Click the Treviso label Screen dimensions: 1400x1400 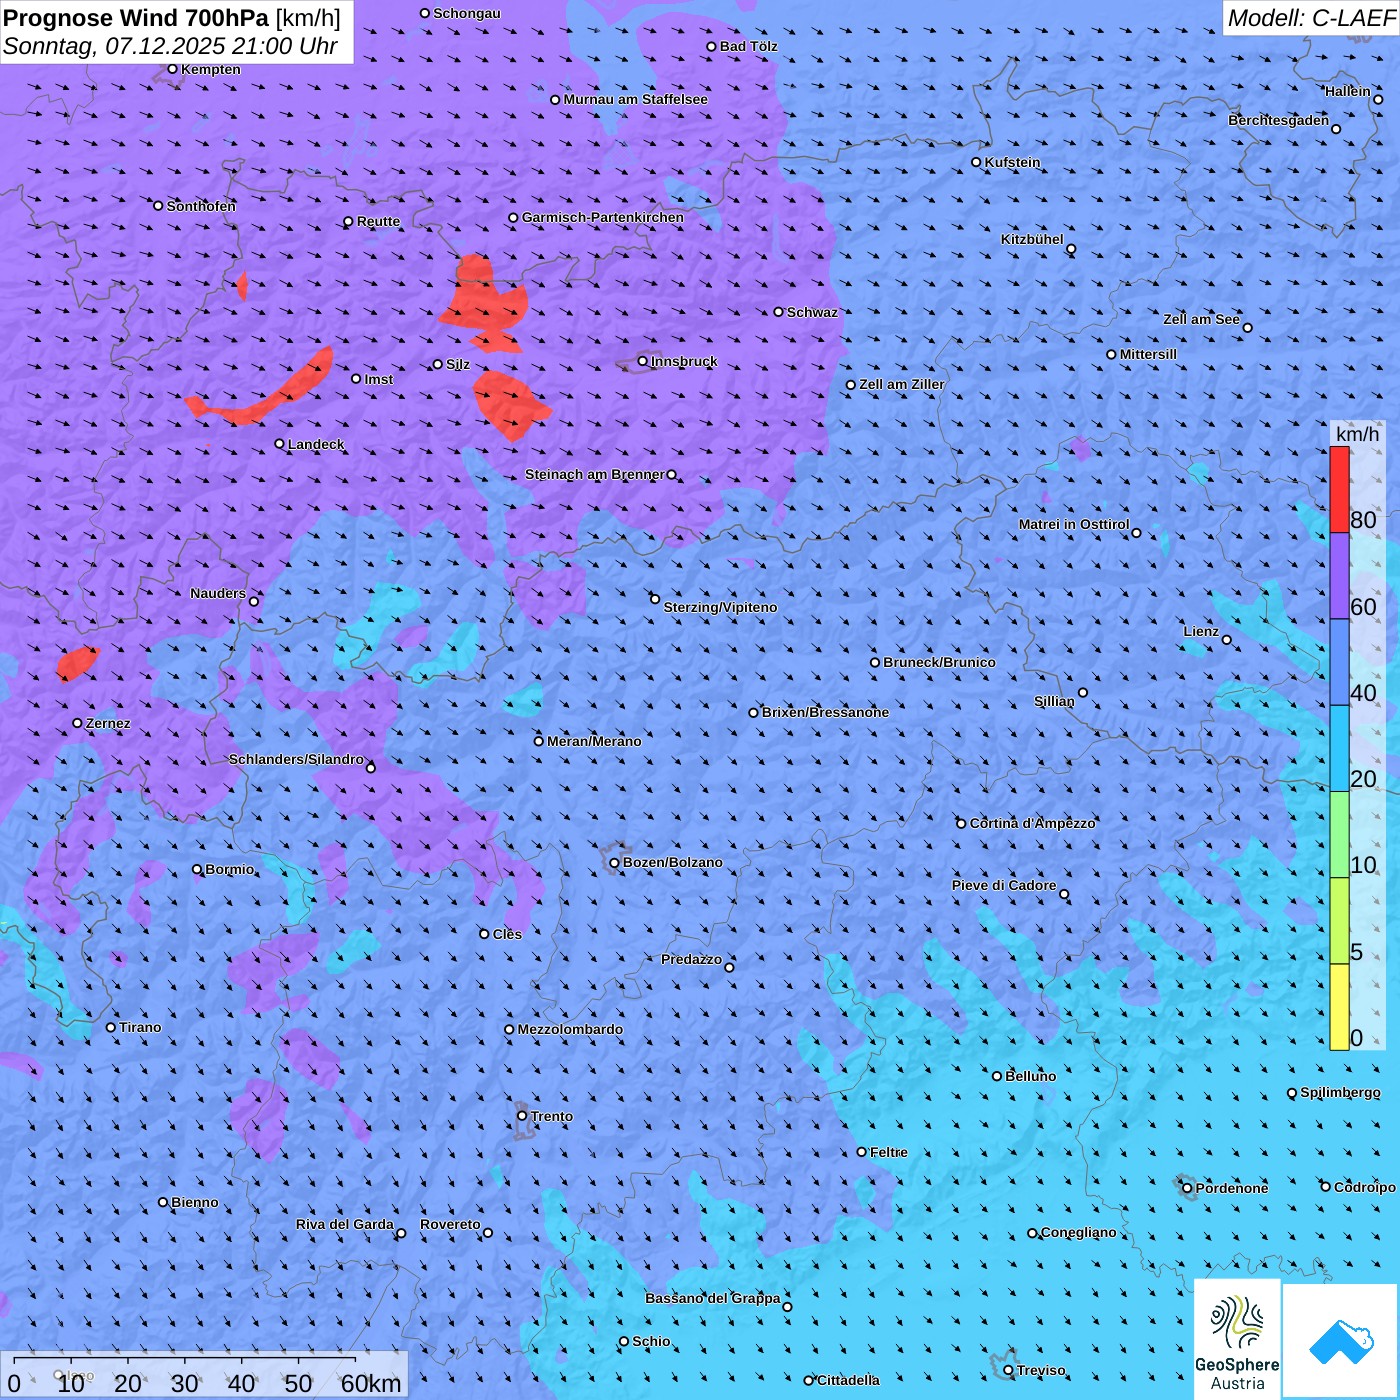click(x=1041, y=1370)
